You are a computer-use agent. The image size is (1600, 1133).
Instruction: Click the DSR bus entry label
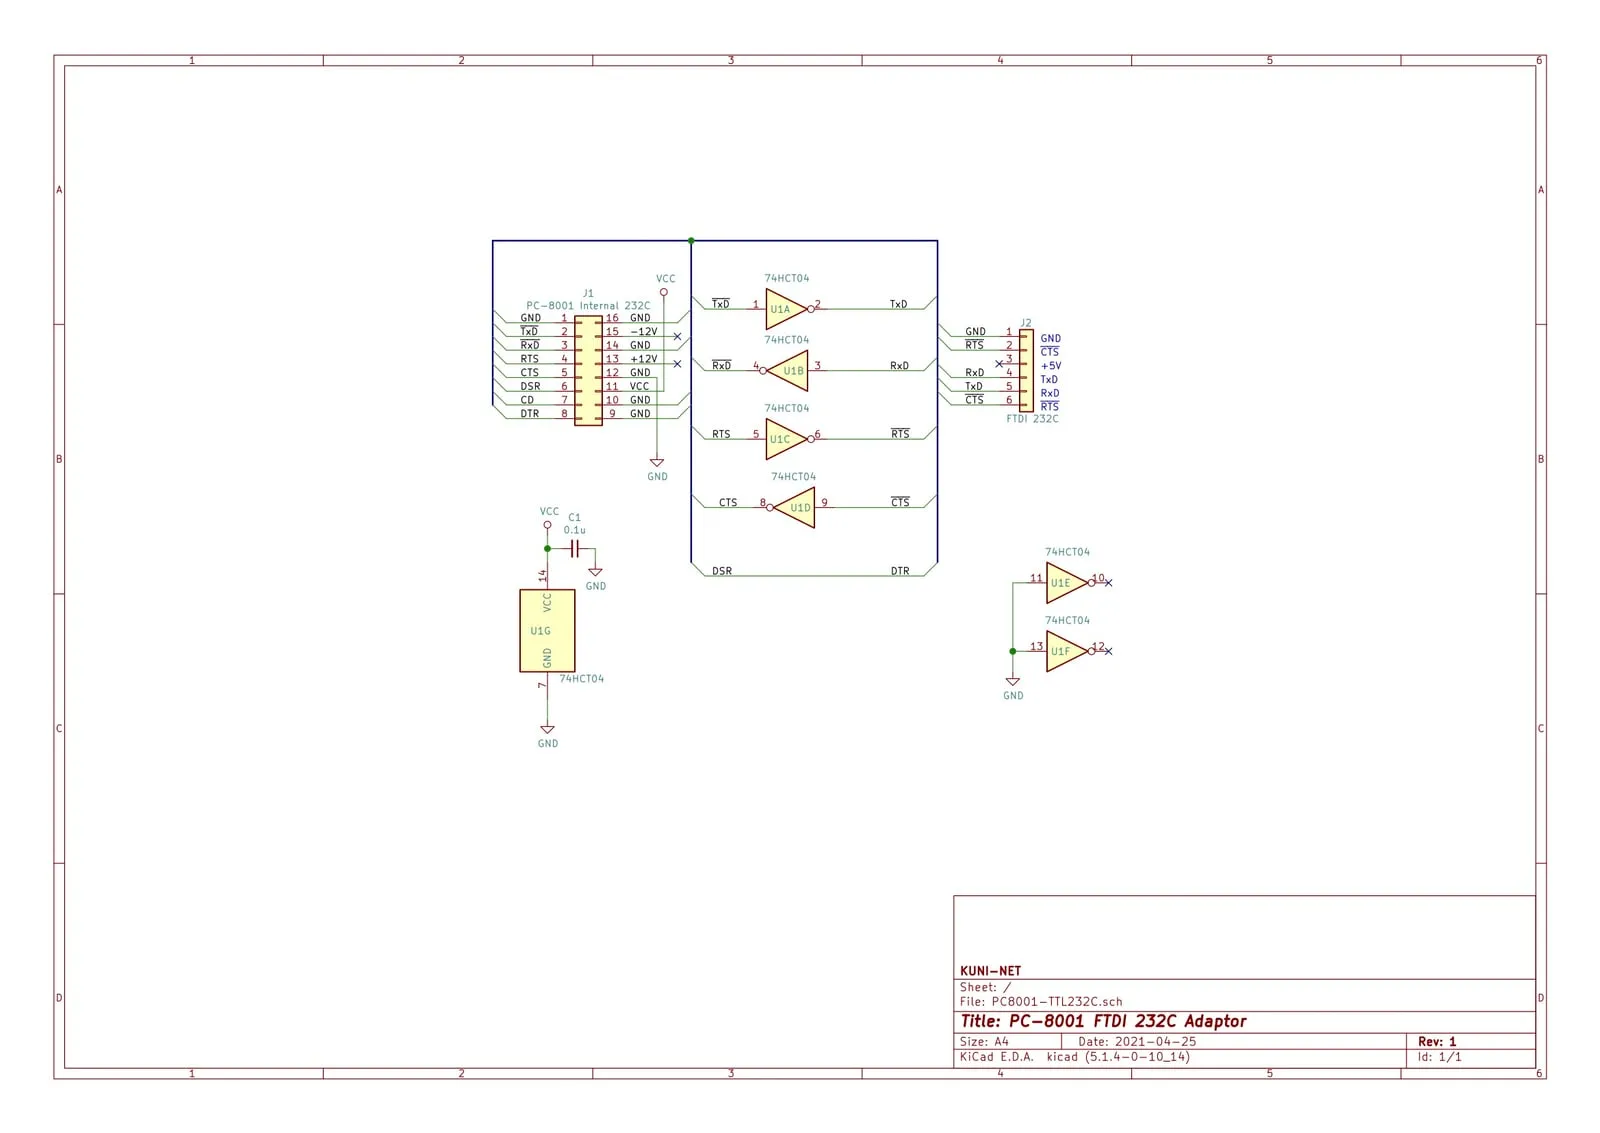722,571
